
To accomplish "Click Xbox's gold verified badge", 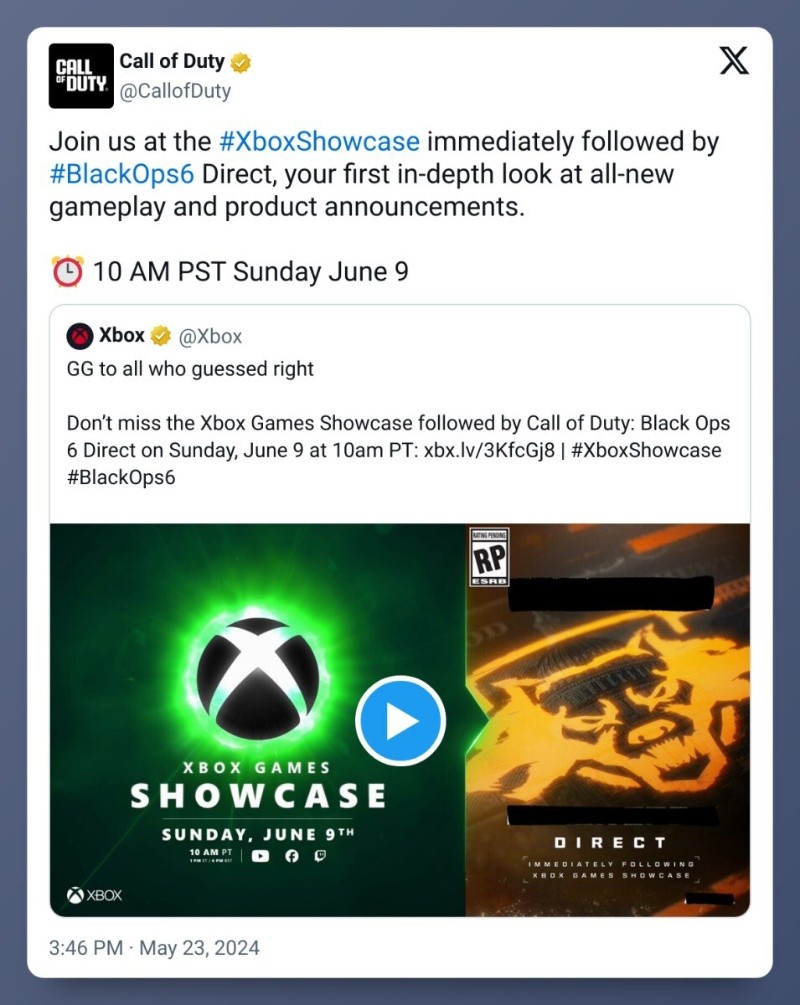I will [161, 336].
